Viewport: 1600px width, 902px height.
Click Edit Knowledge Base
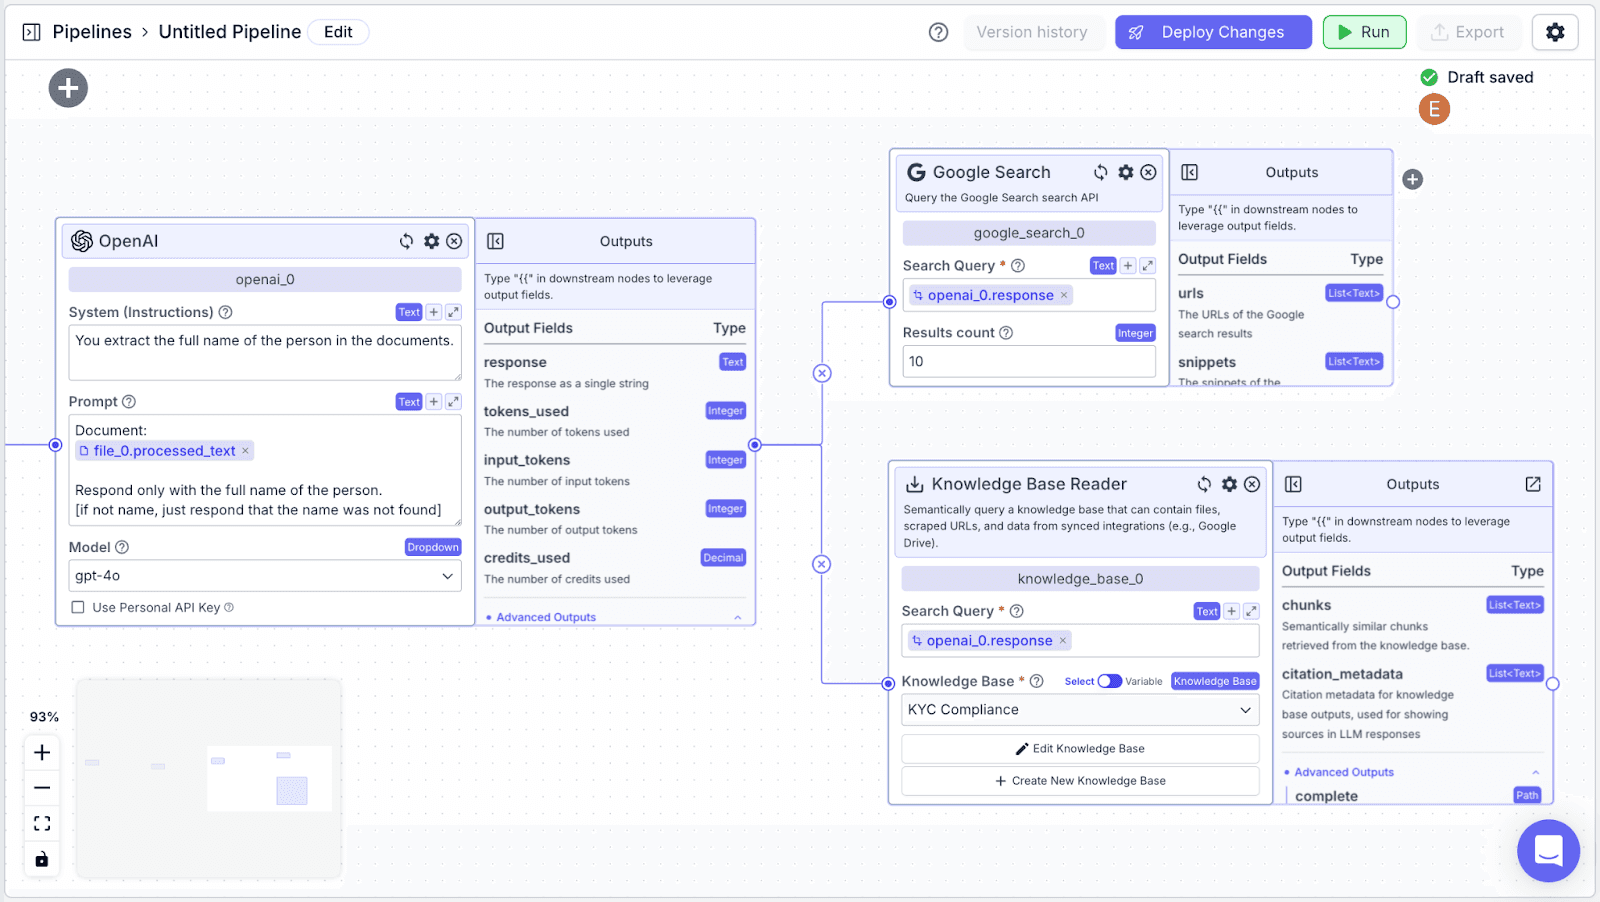1080,749
